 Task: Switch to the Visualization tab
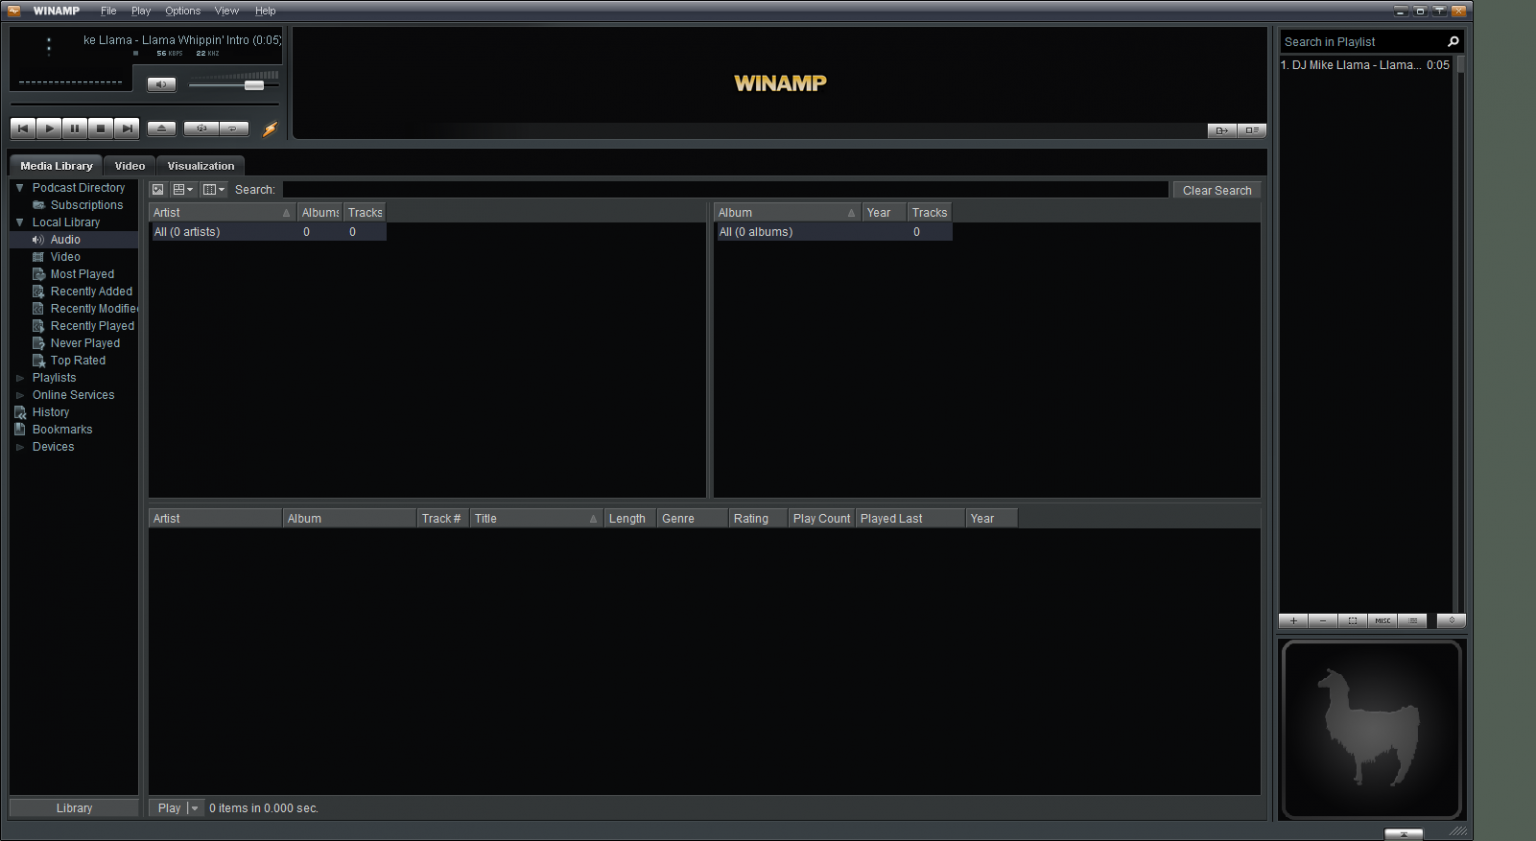click(x=200, y=166)
